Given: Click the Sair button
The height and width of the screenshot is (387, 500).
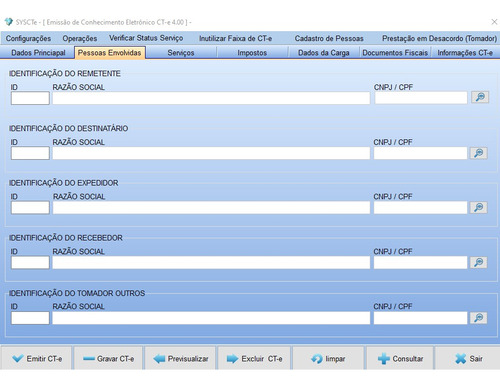Looking at the screenshot, I should pyautogui.click(x=468, y=359).
